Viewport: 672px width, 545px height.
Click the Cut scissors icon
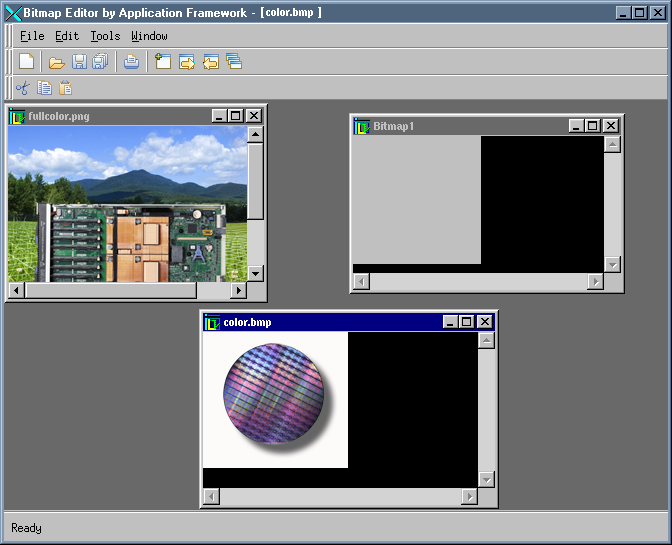[23, 88]
